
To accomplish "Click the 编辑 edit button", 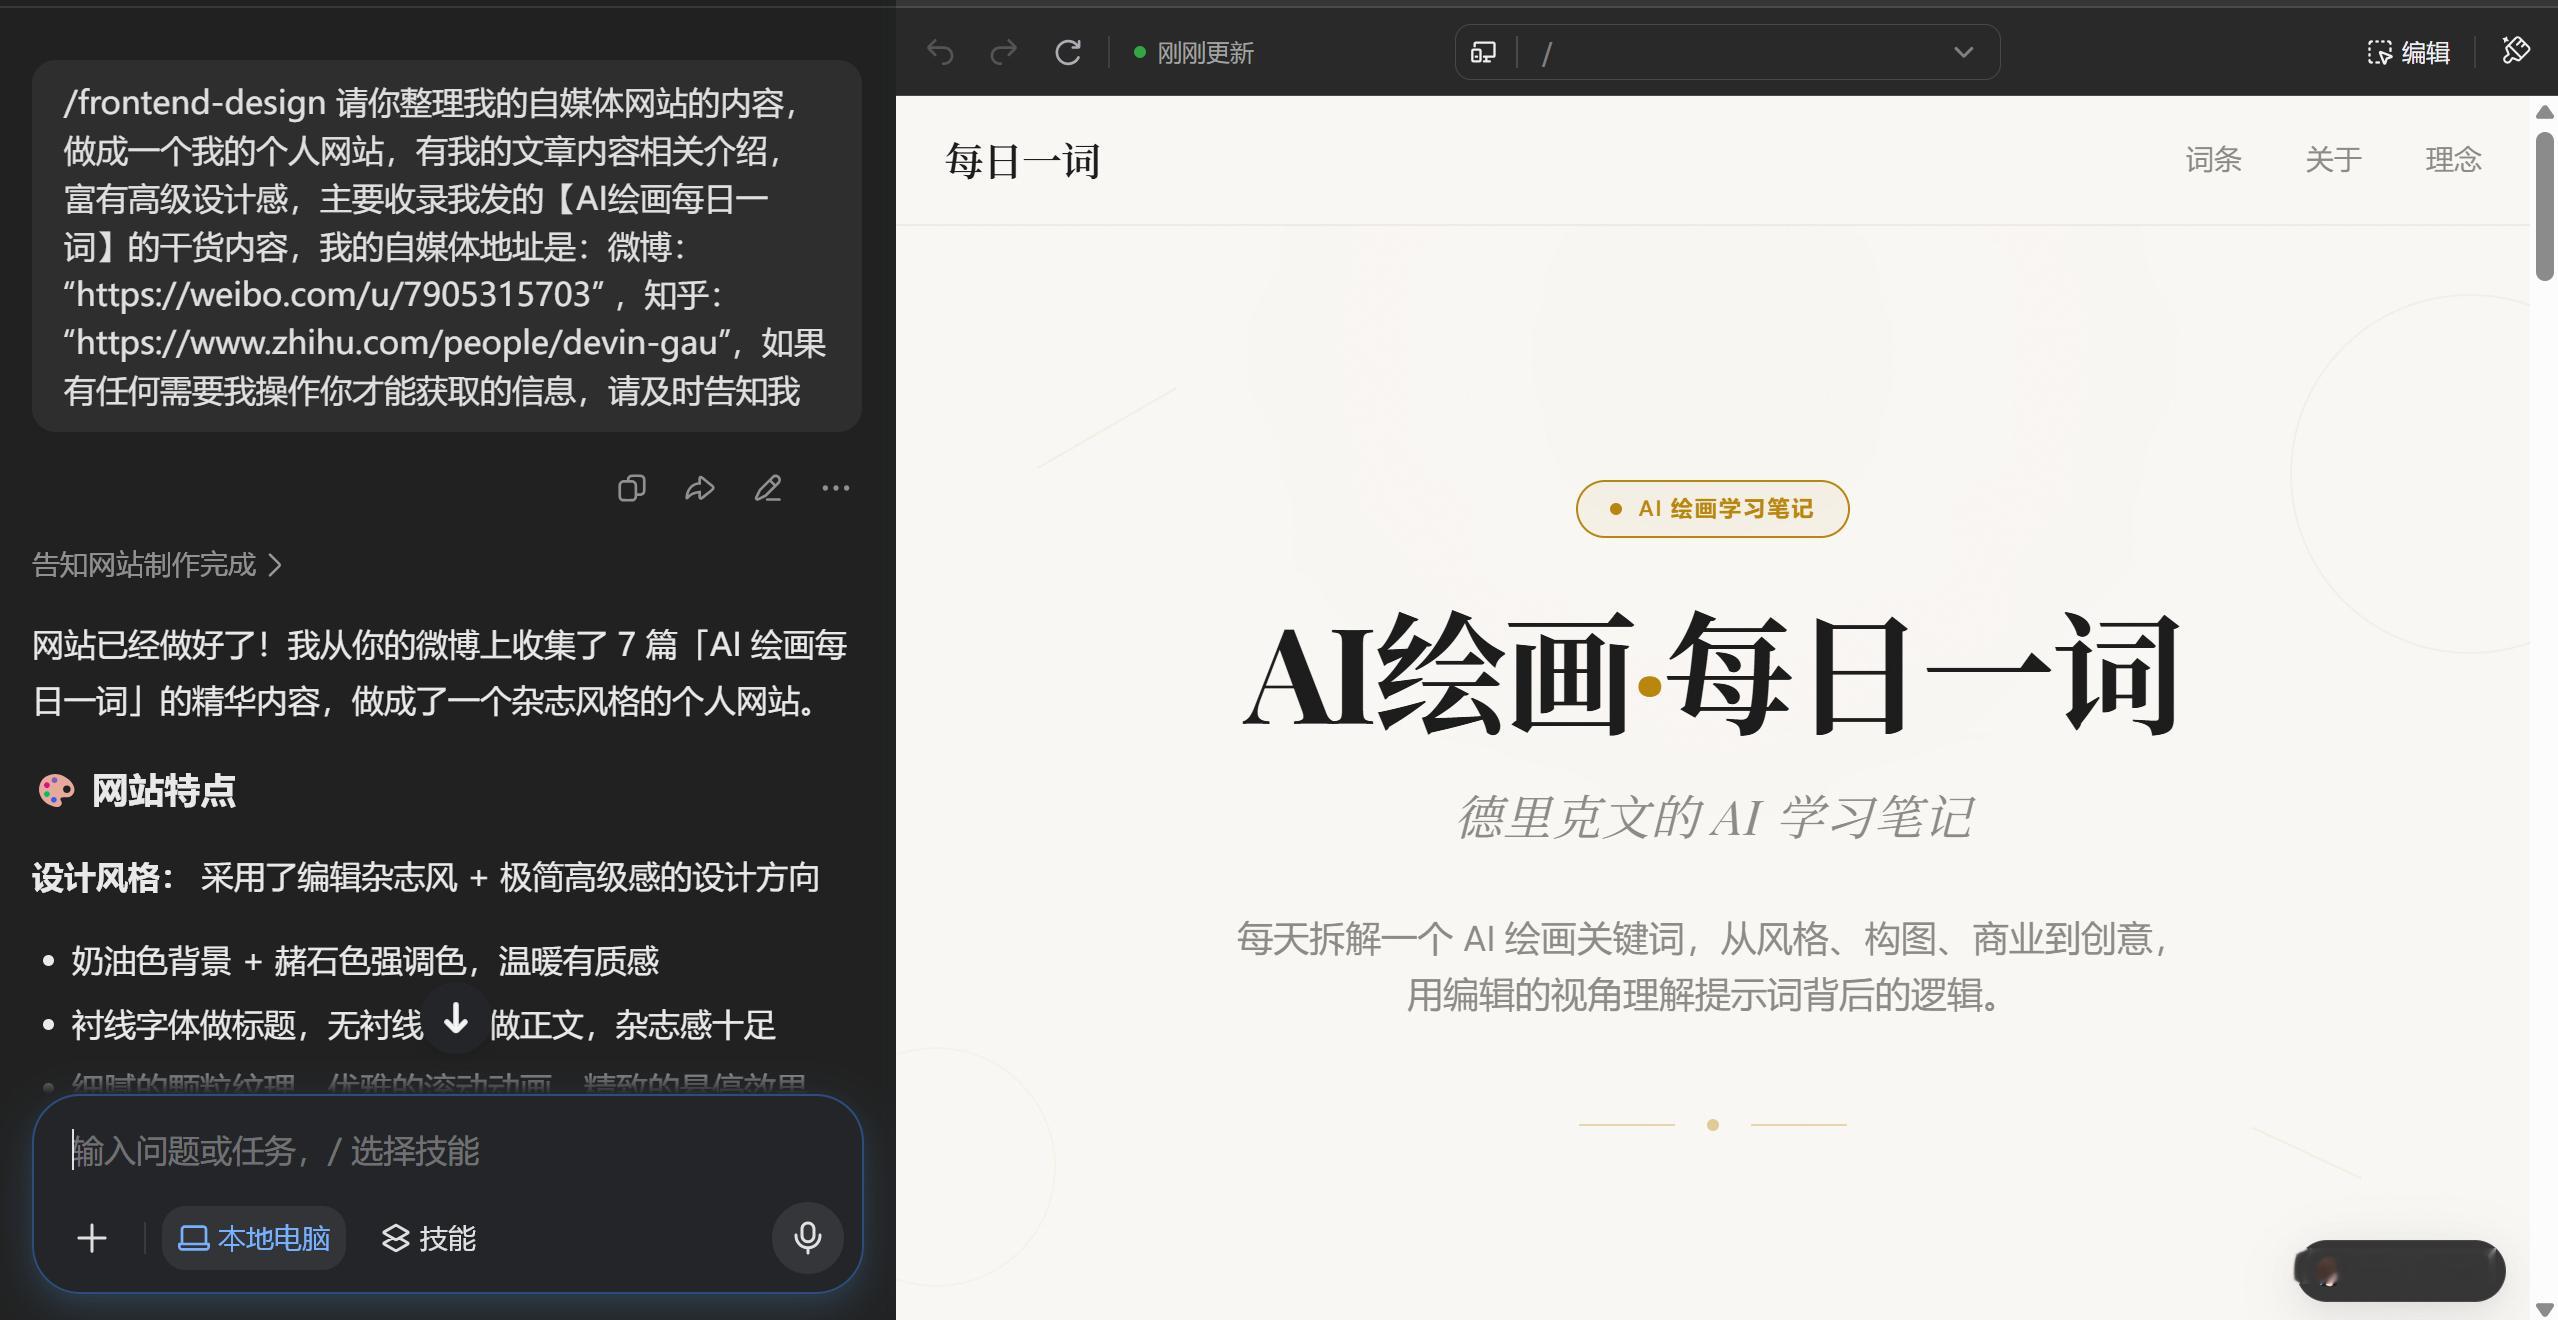I will pyautogui.click(x=2408, y=52).
